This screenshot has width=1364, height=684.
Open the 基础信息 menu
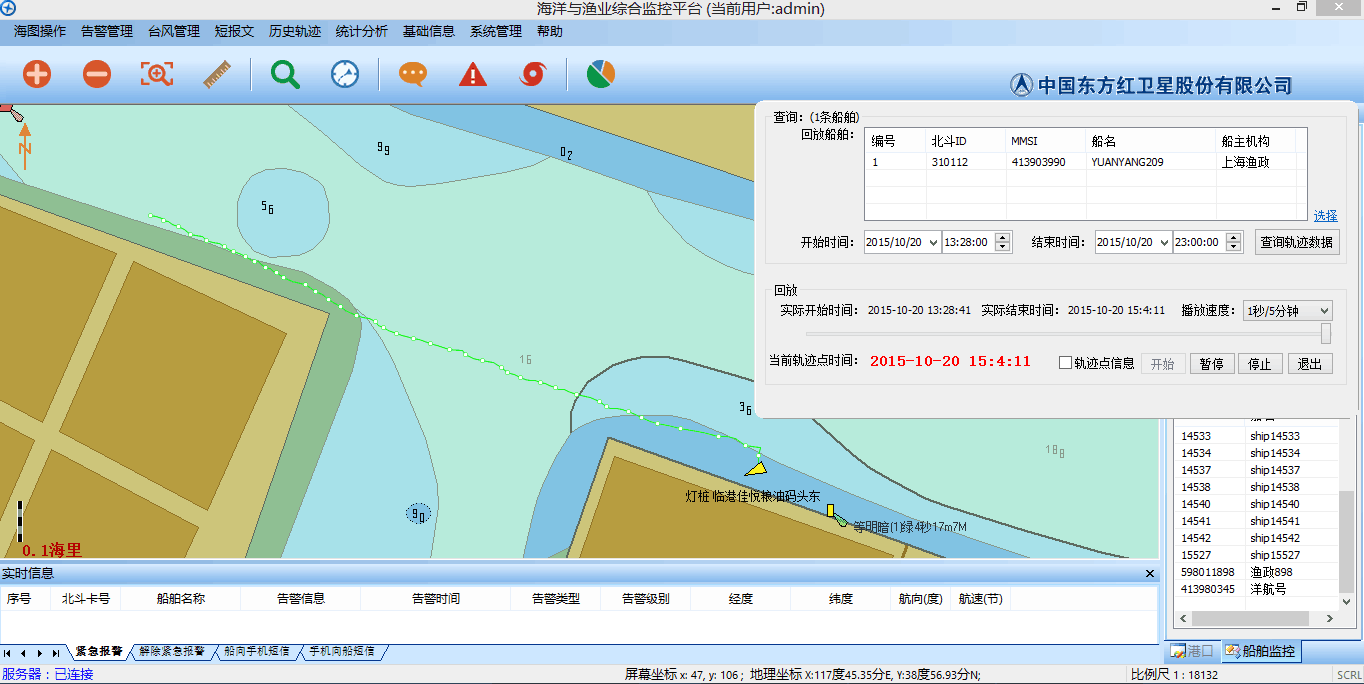pyautogui.click(x=429, y=31)
